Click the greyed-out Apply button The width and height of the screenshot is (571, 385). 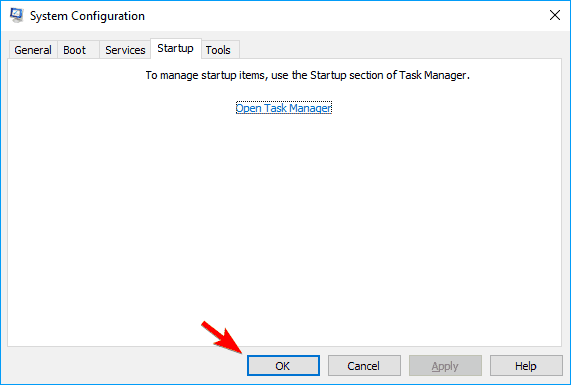pyautogui.click(x=445, y=366)
